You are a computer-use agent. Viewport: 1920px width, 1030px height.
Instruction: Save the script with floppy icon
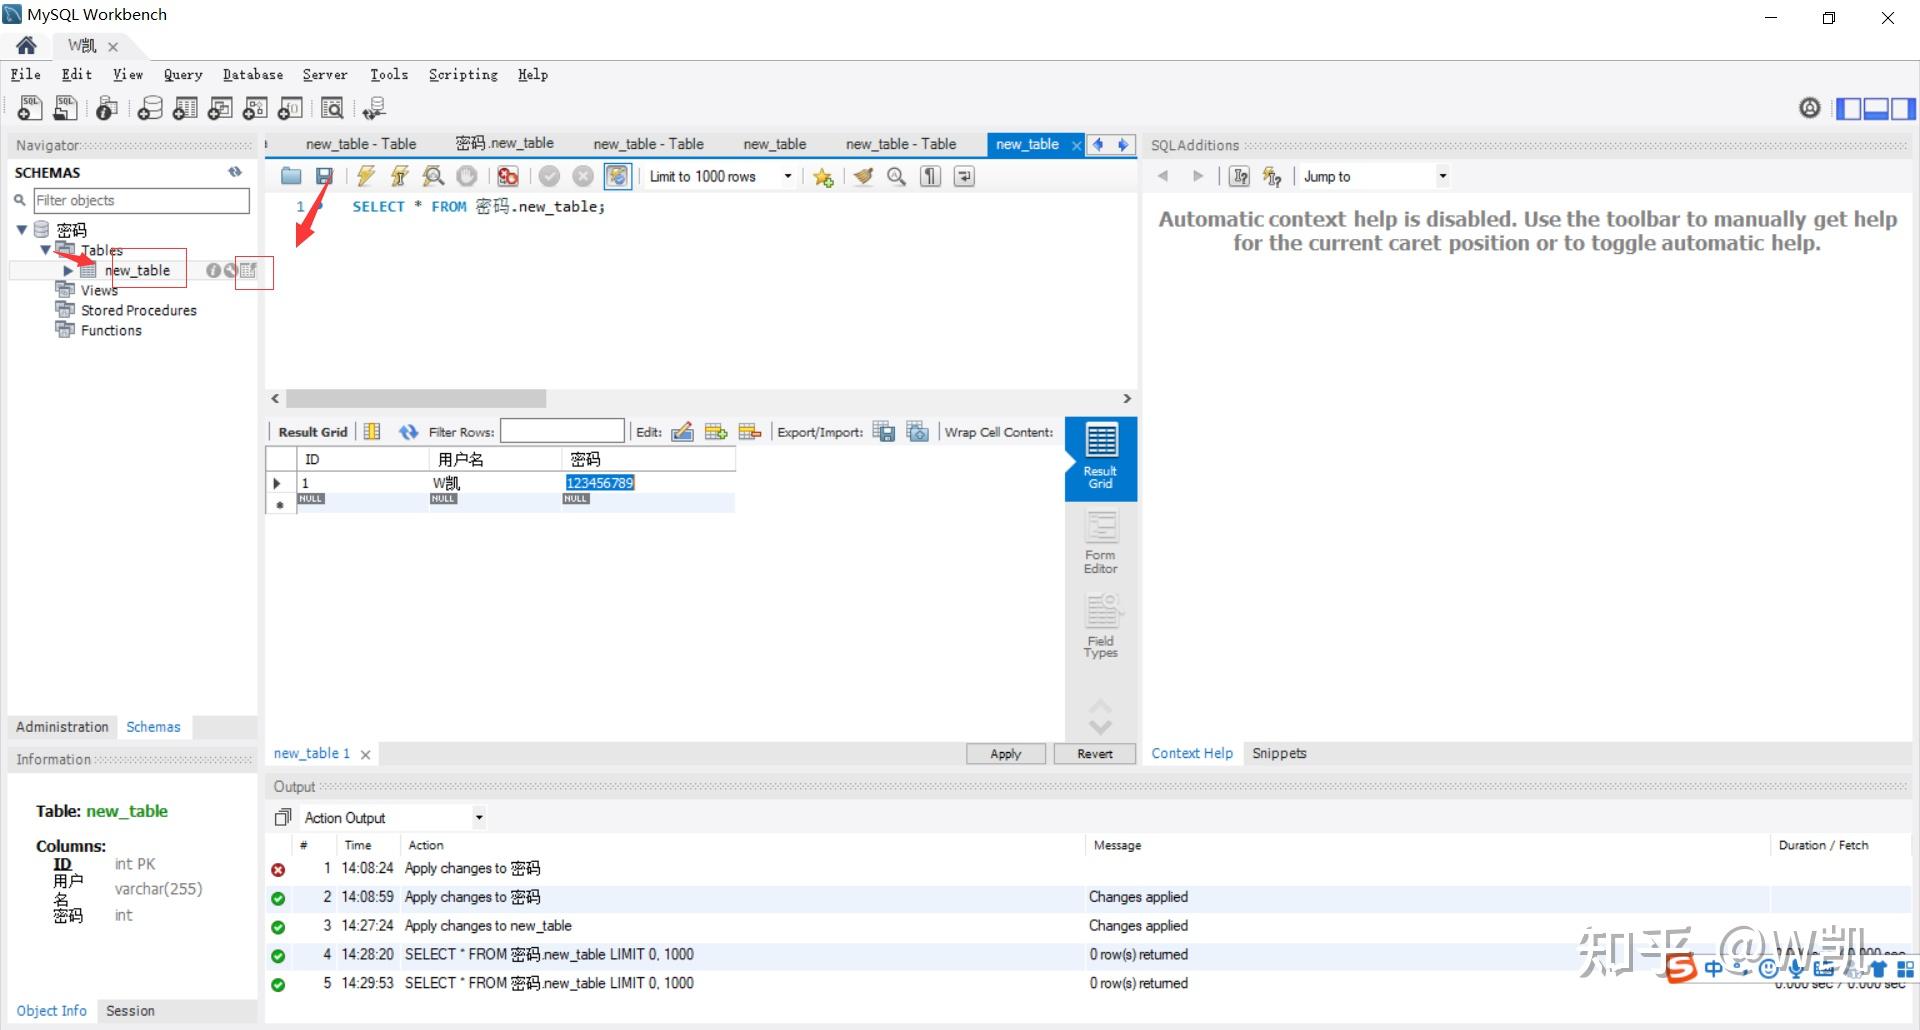click(324, 177)
